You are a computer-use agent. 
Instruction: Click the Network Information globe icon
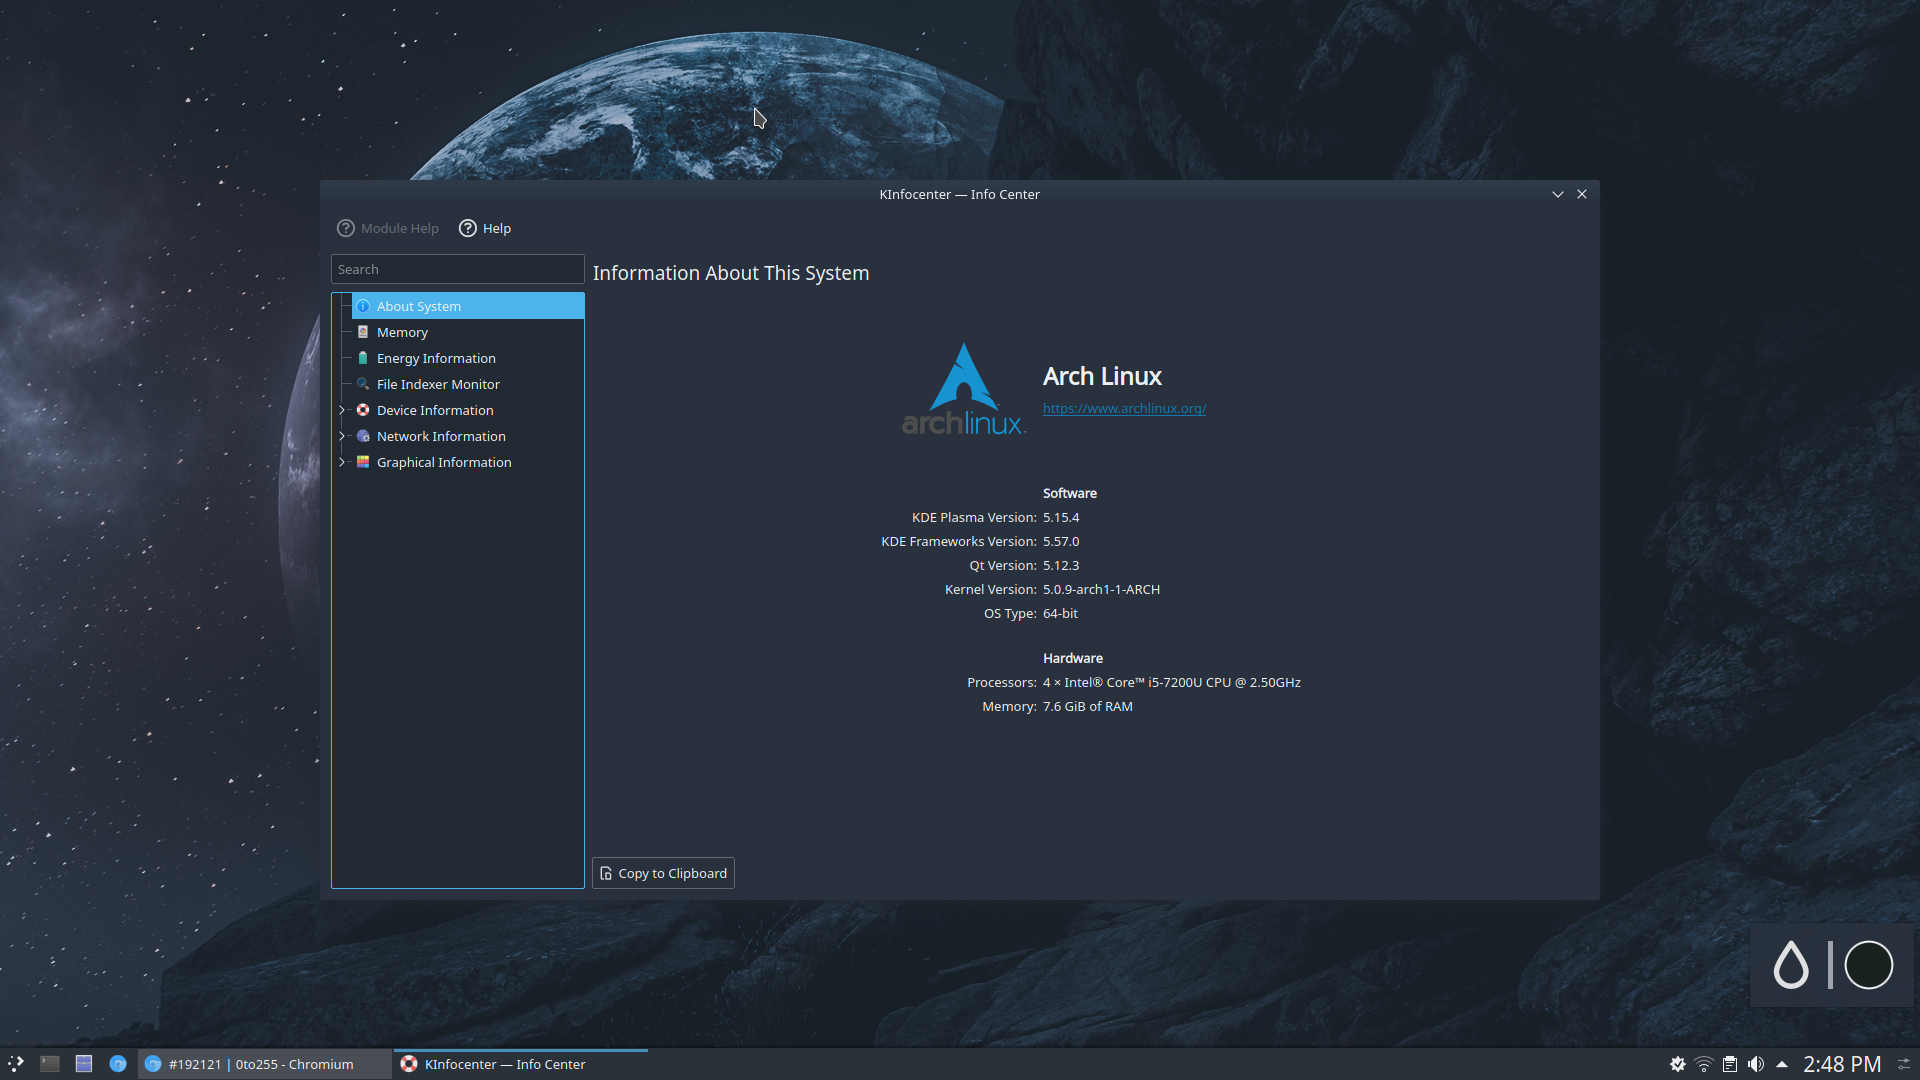click(x=363, y=435)
